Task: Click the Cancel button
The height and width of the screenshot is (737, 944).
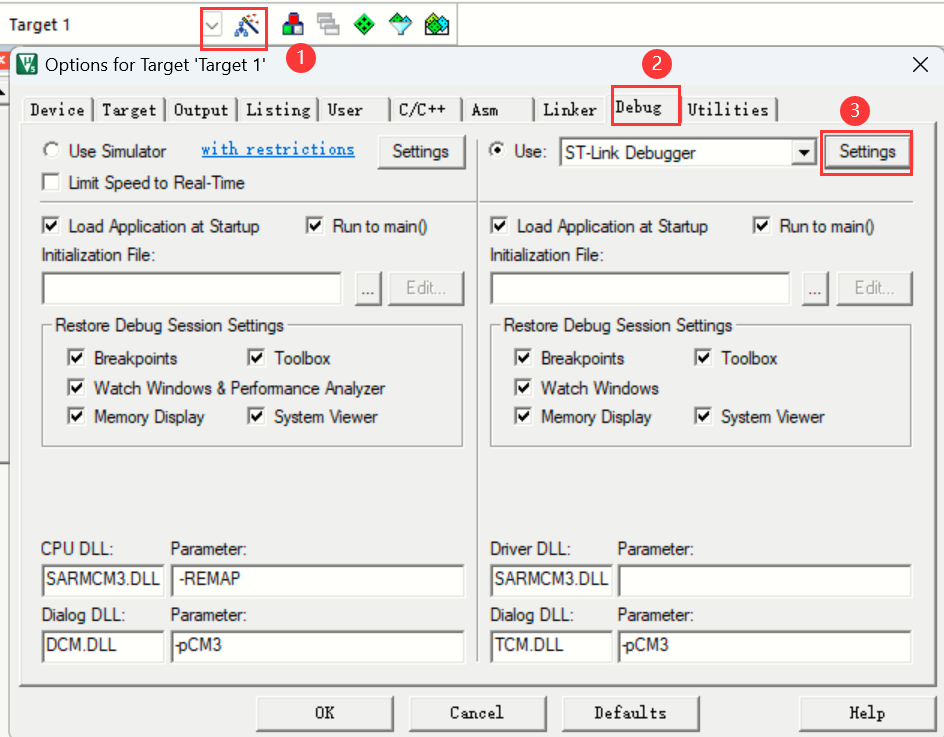Action: coord(477,714)
